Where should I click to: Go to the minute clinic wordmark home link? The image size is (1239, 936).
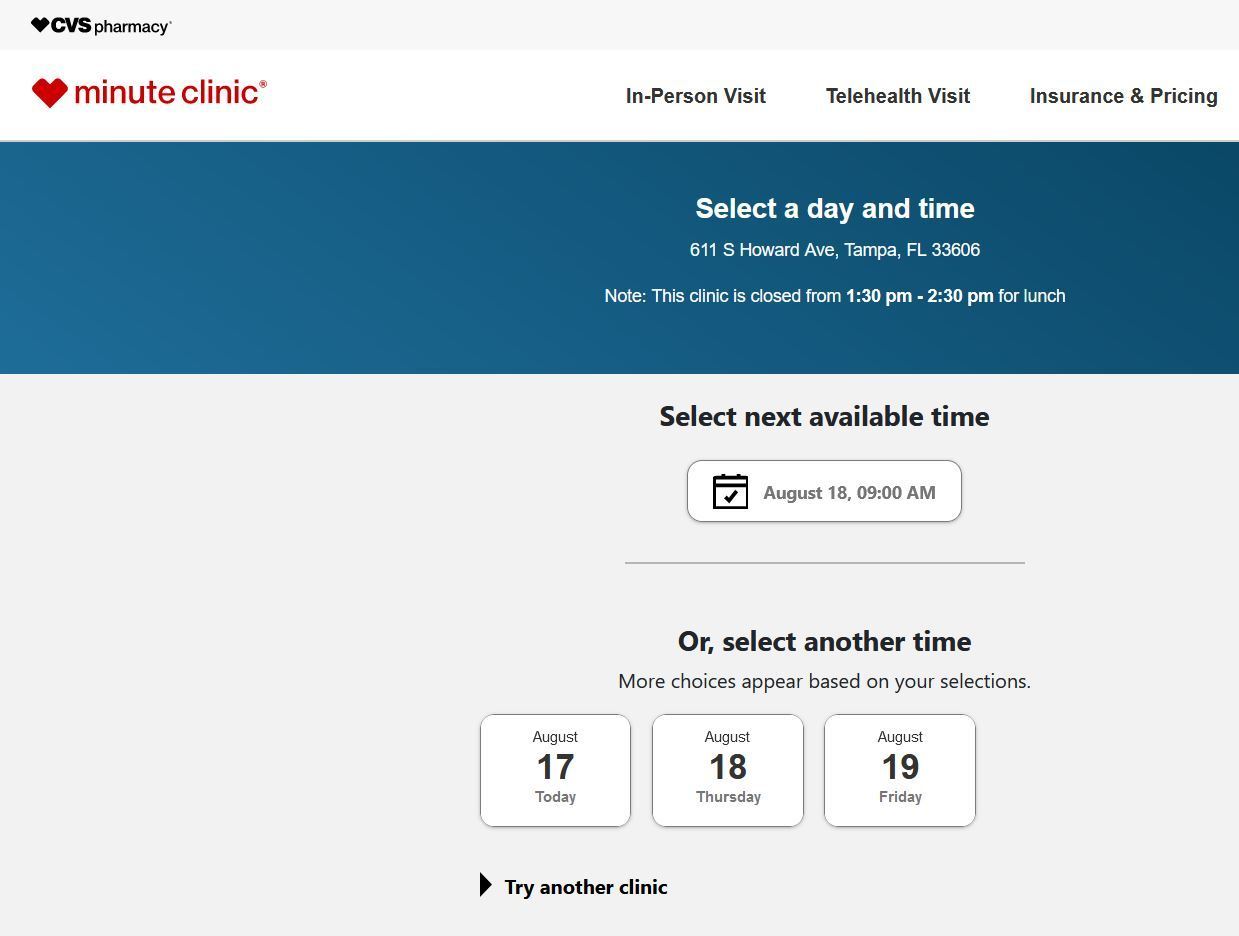168,92
